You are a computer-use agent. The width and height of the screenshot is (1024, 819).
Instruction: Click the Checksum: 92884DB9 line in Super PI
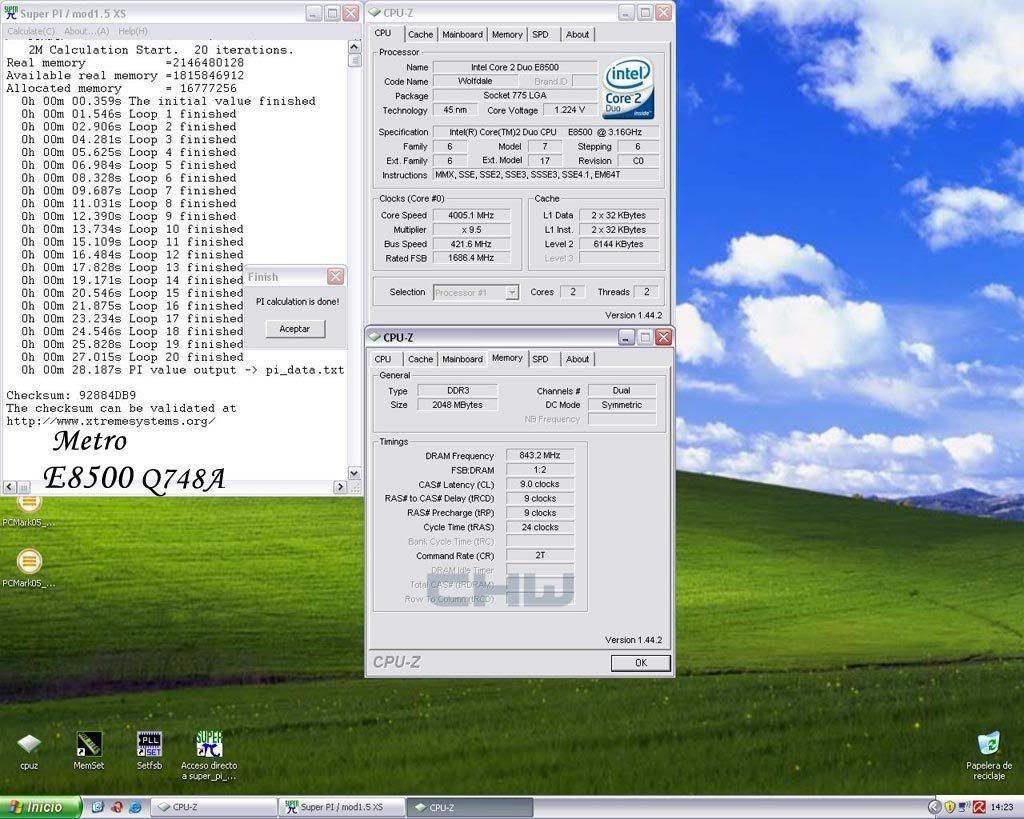click(x=71, y=395)
